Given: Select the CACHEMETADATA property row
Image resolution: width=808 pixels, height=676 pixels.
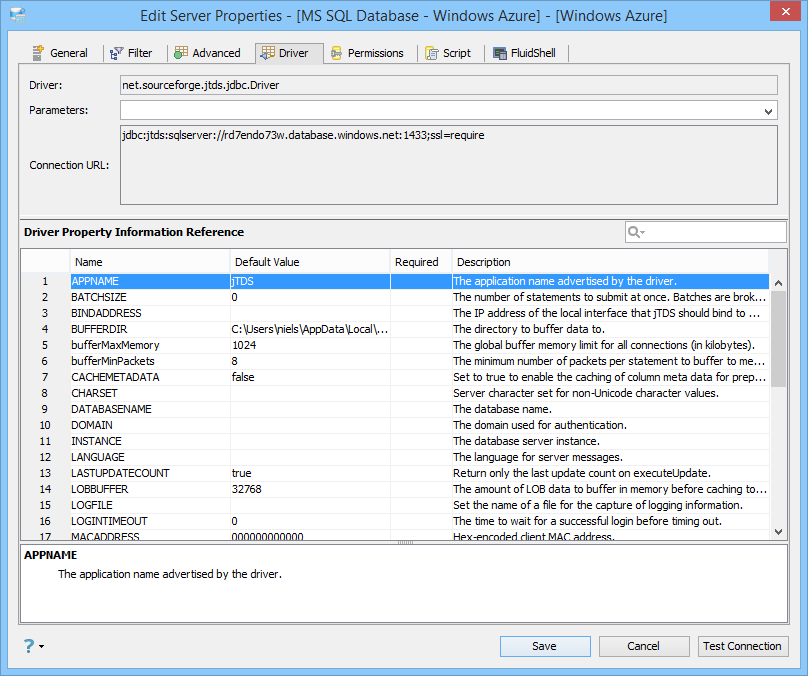Looking at the screenshot, I should tap(395, 377).
